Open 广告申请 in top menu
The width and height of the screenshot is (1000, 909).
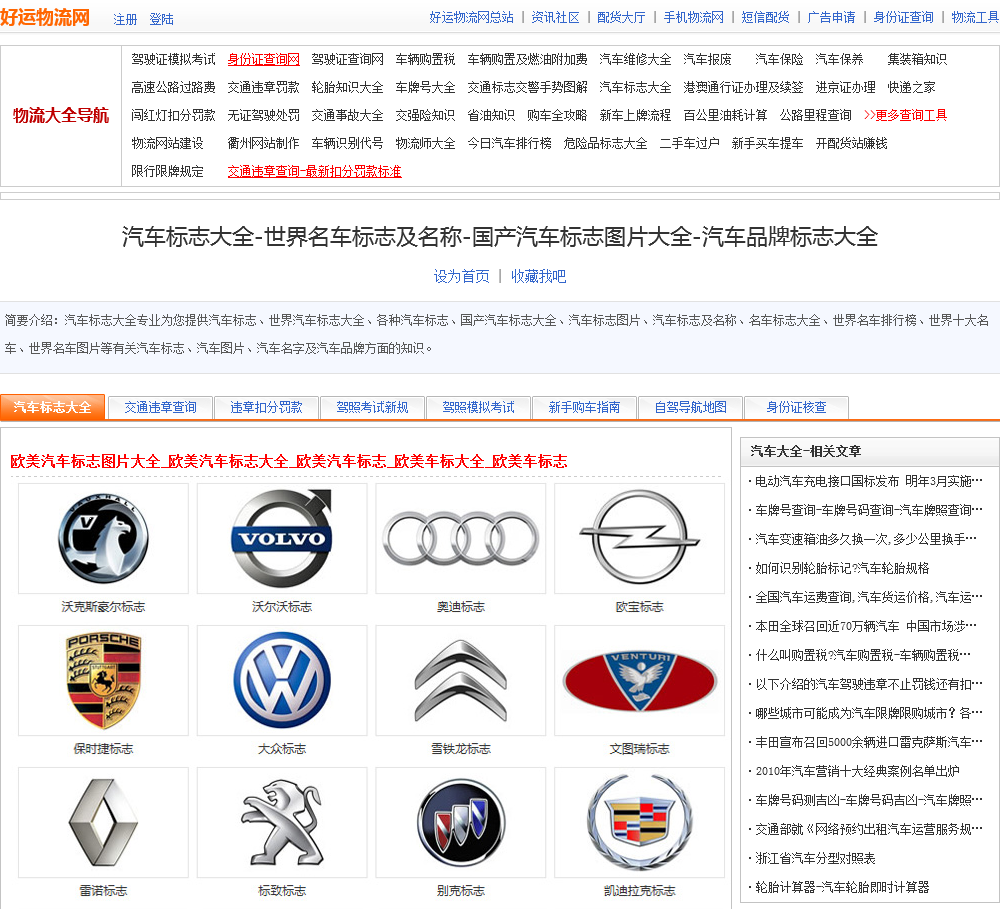pyautogui.click(x=831, y=17)
